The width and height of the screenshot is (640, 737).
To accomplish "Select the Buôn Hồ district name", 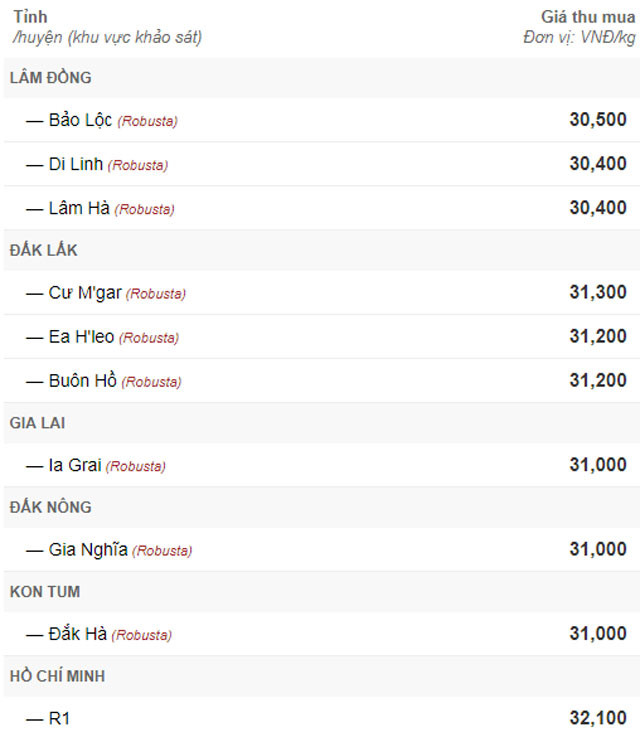I will [83, 381].
